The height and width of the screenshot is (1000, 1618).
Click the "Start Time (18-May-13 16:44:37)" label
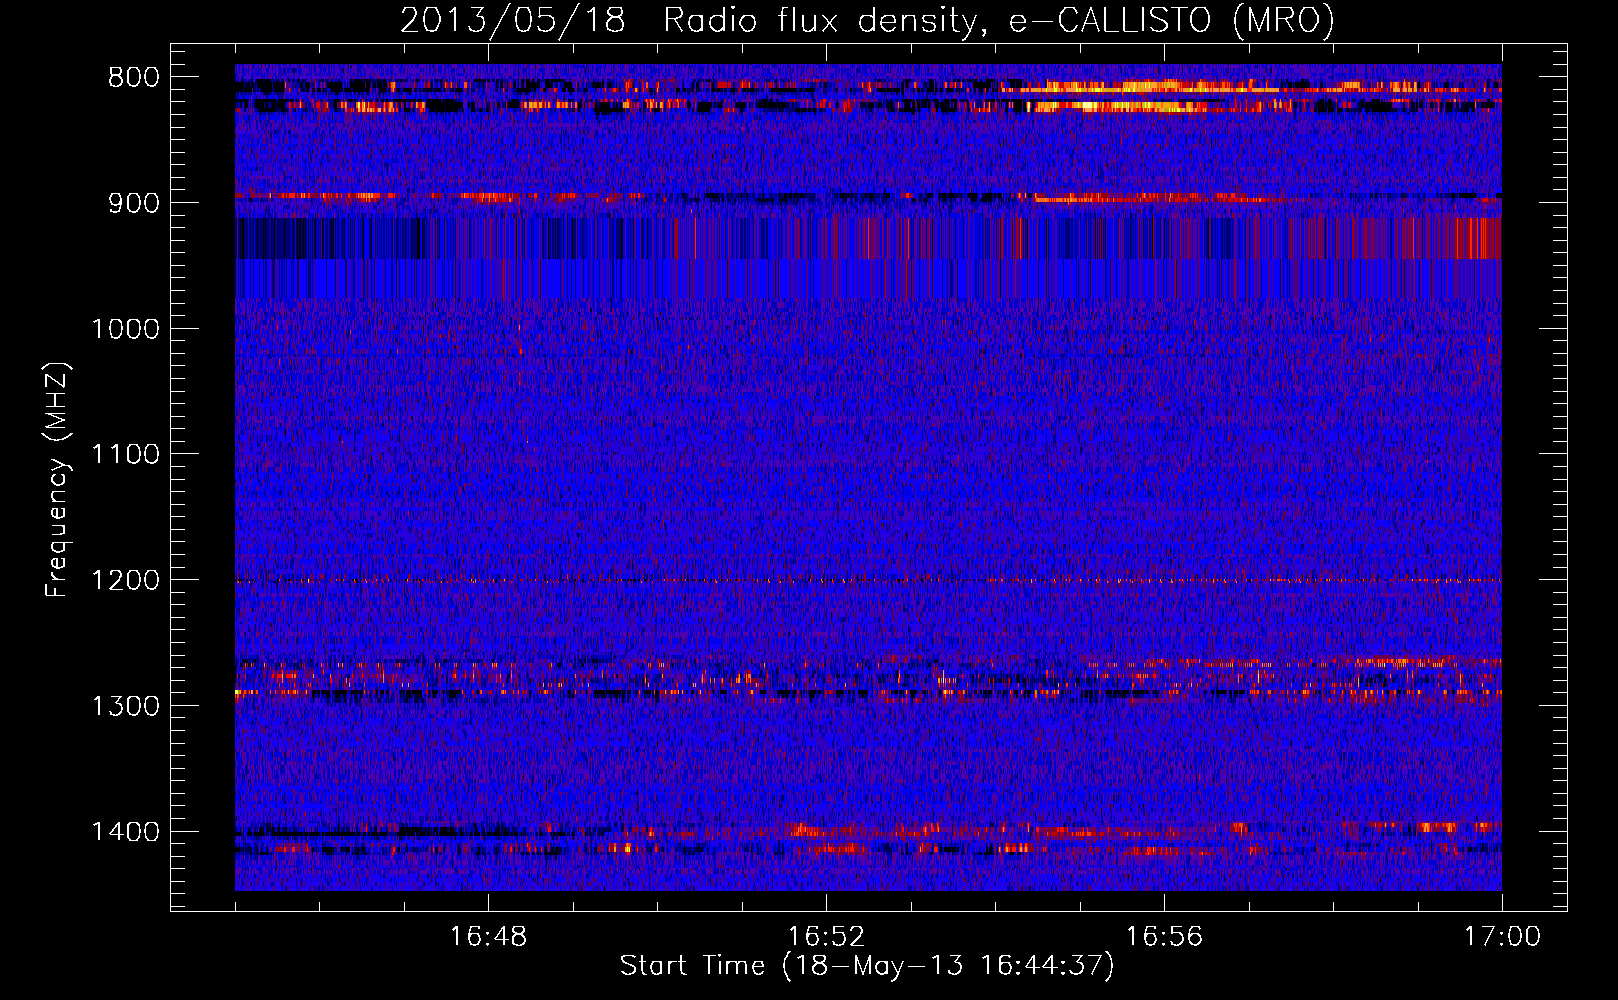[867, 966]
